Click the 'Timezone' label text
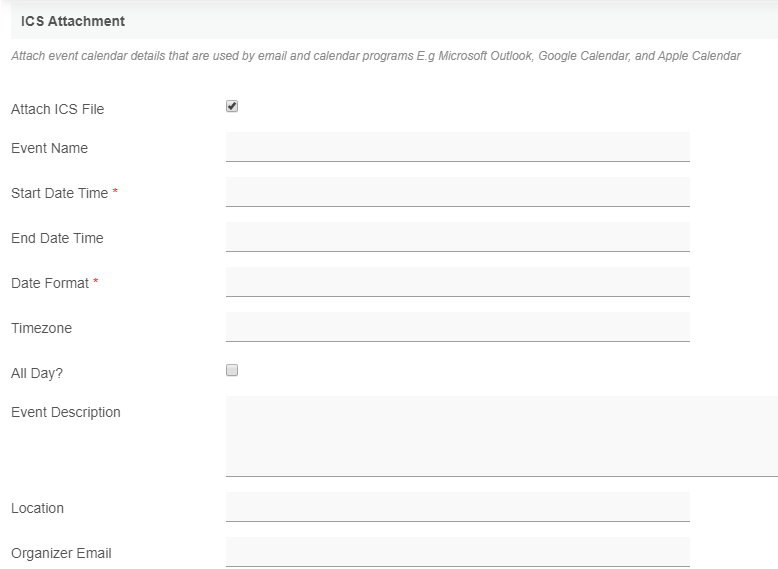778x569 pixels. 41,328
